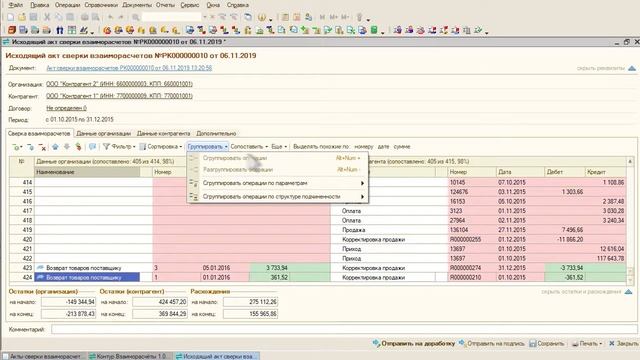Click the Undo arrow icon
Screen dimensions: 640x360
(x=110, y=17)
